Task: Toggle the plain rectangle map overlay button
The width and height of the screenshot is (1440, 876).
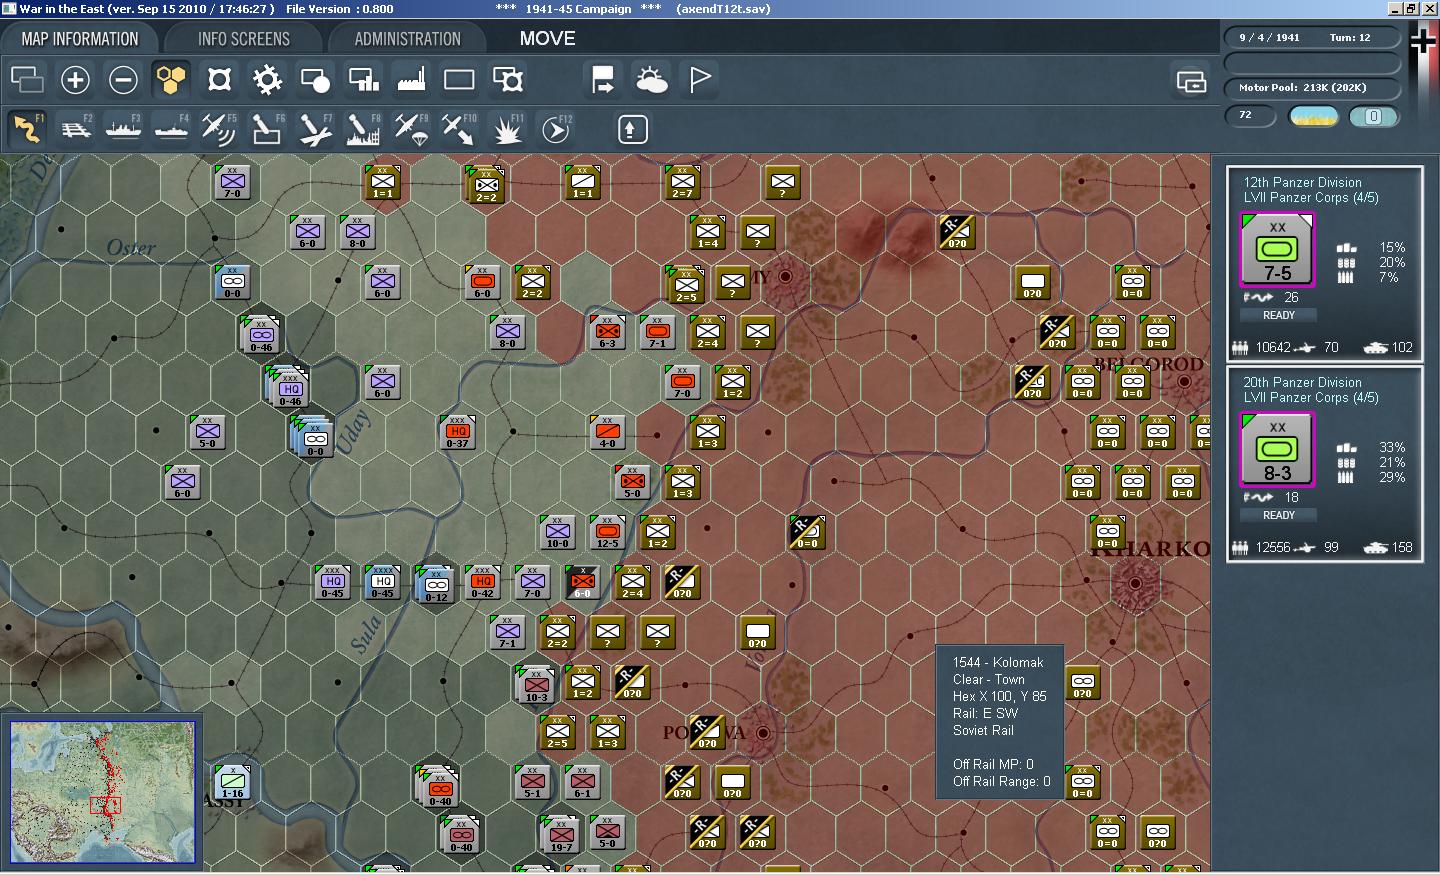Action: [459, 79]
